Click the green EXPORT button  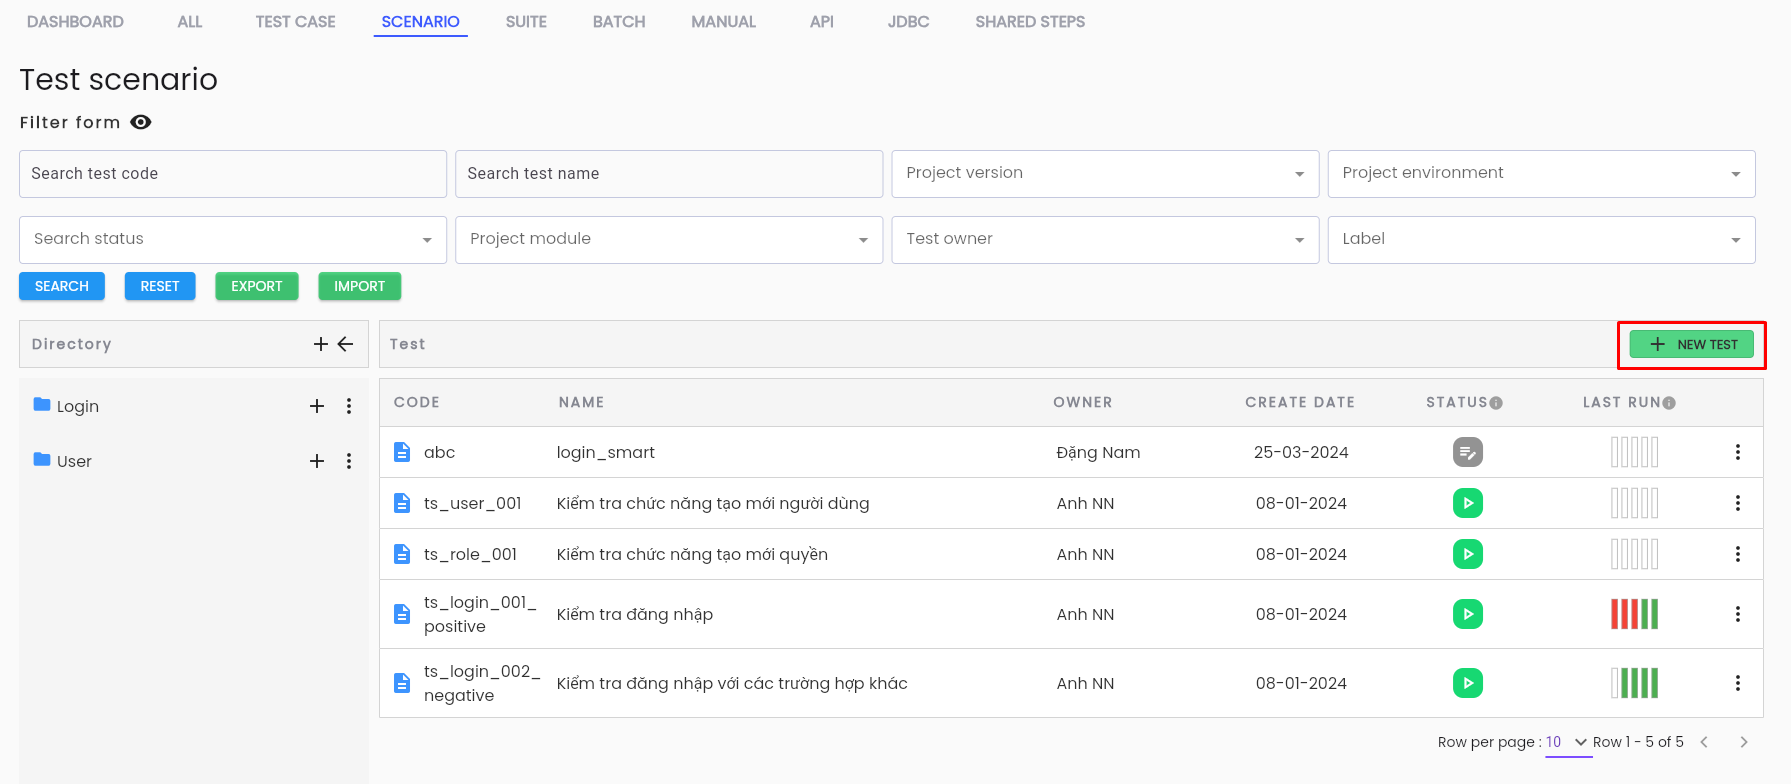pos(257,286)
